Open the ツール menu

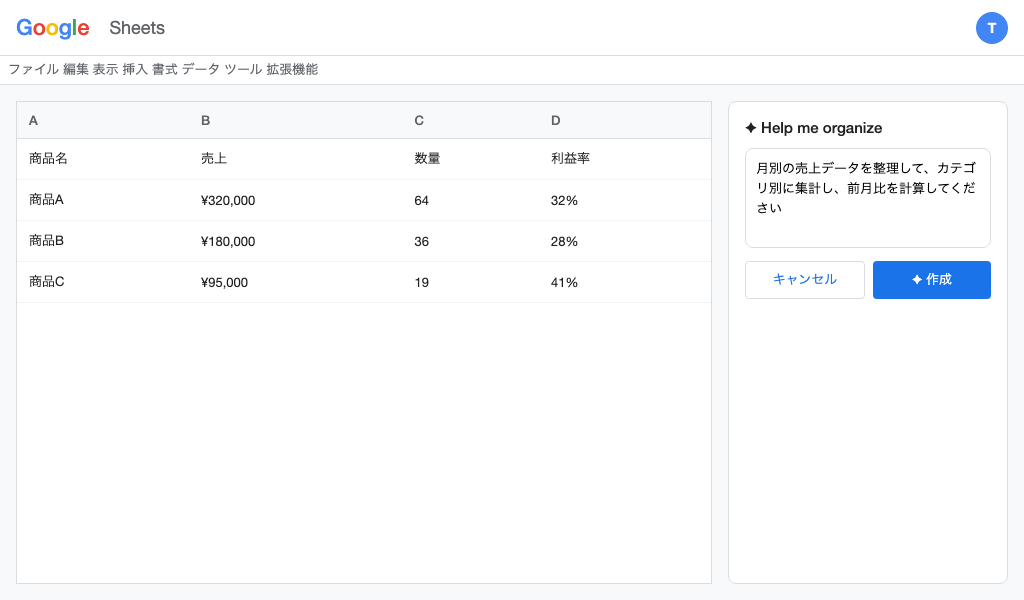pos(243,69)
